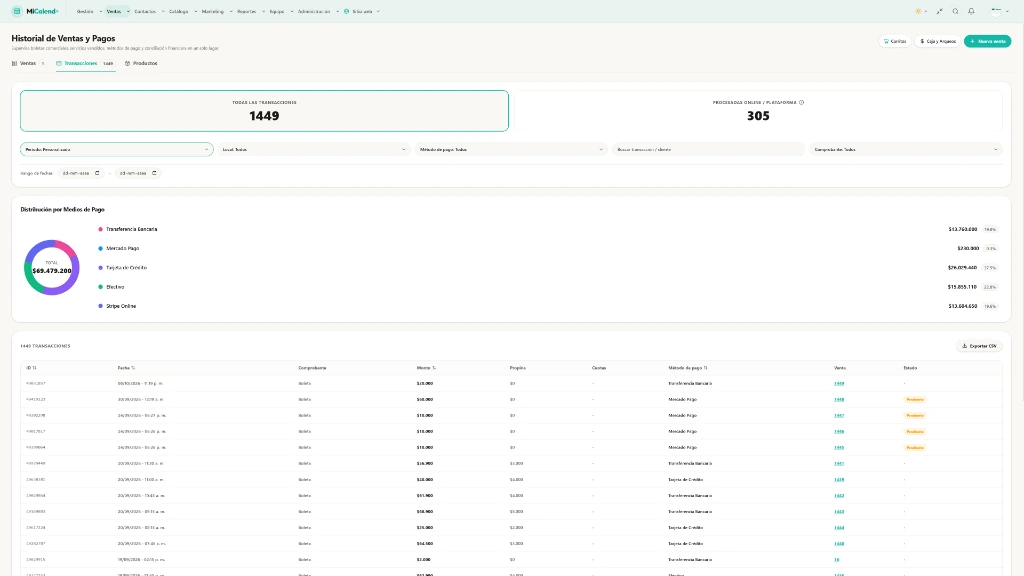Expand the Marketing menu
The image size is (1024, 576).
click(x=217, y=11)
